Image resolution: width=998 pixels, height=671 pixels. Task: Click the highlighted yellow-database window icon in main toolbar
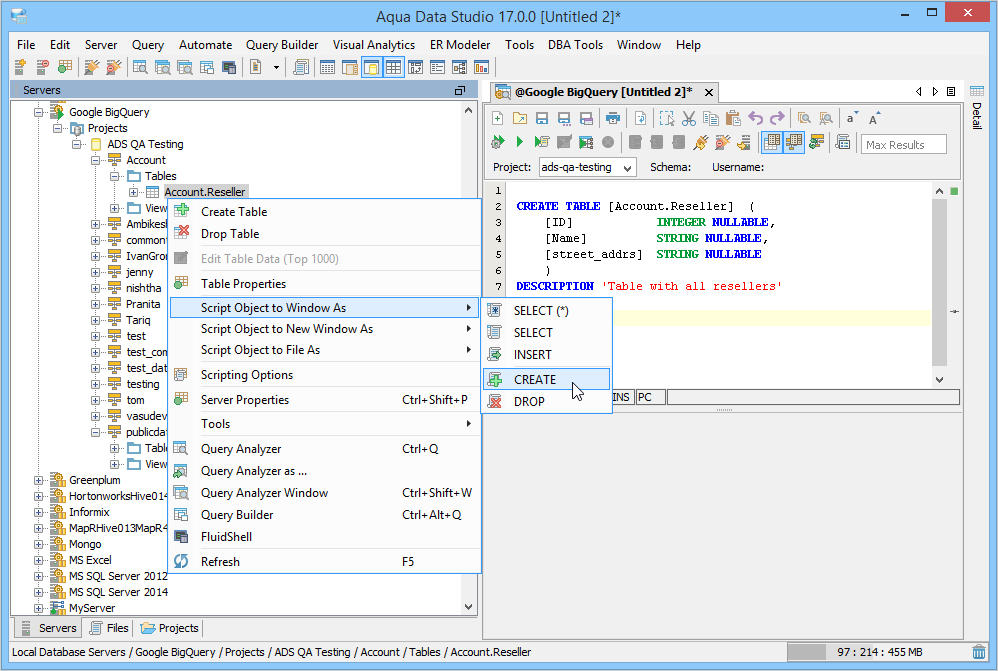click(x=372, y=67)
